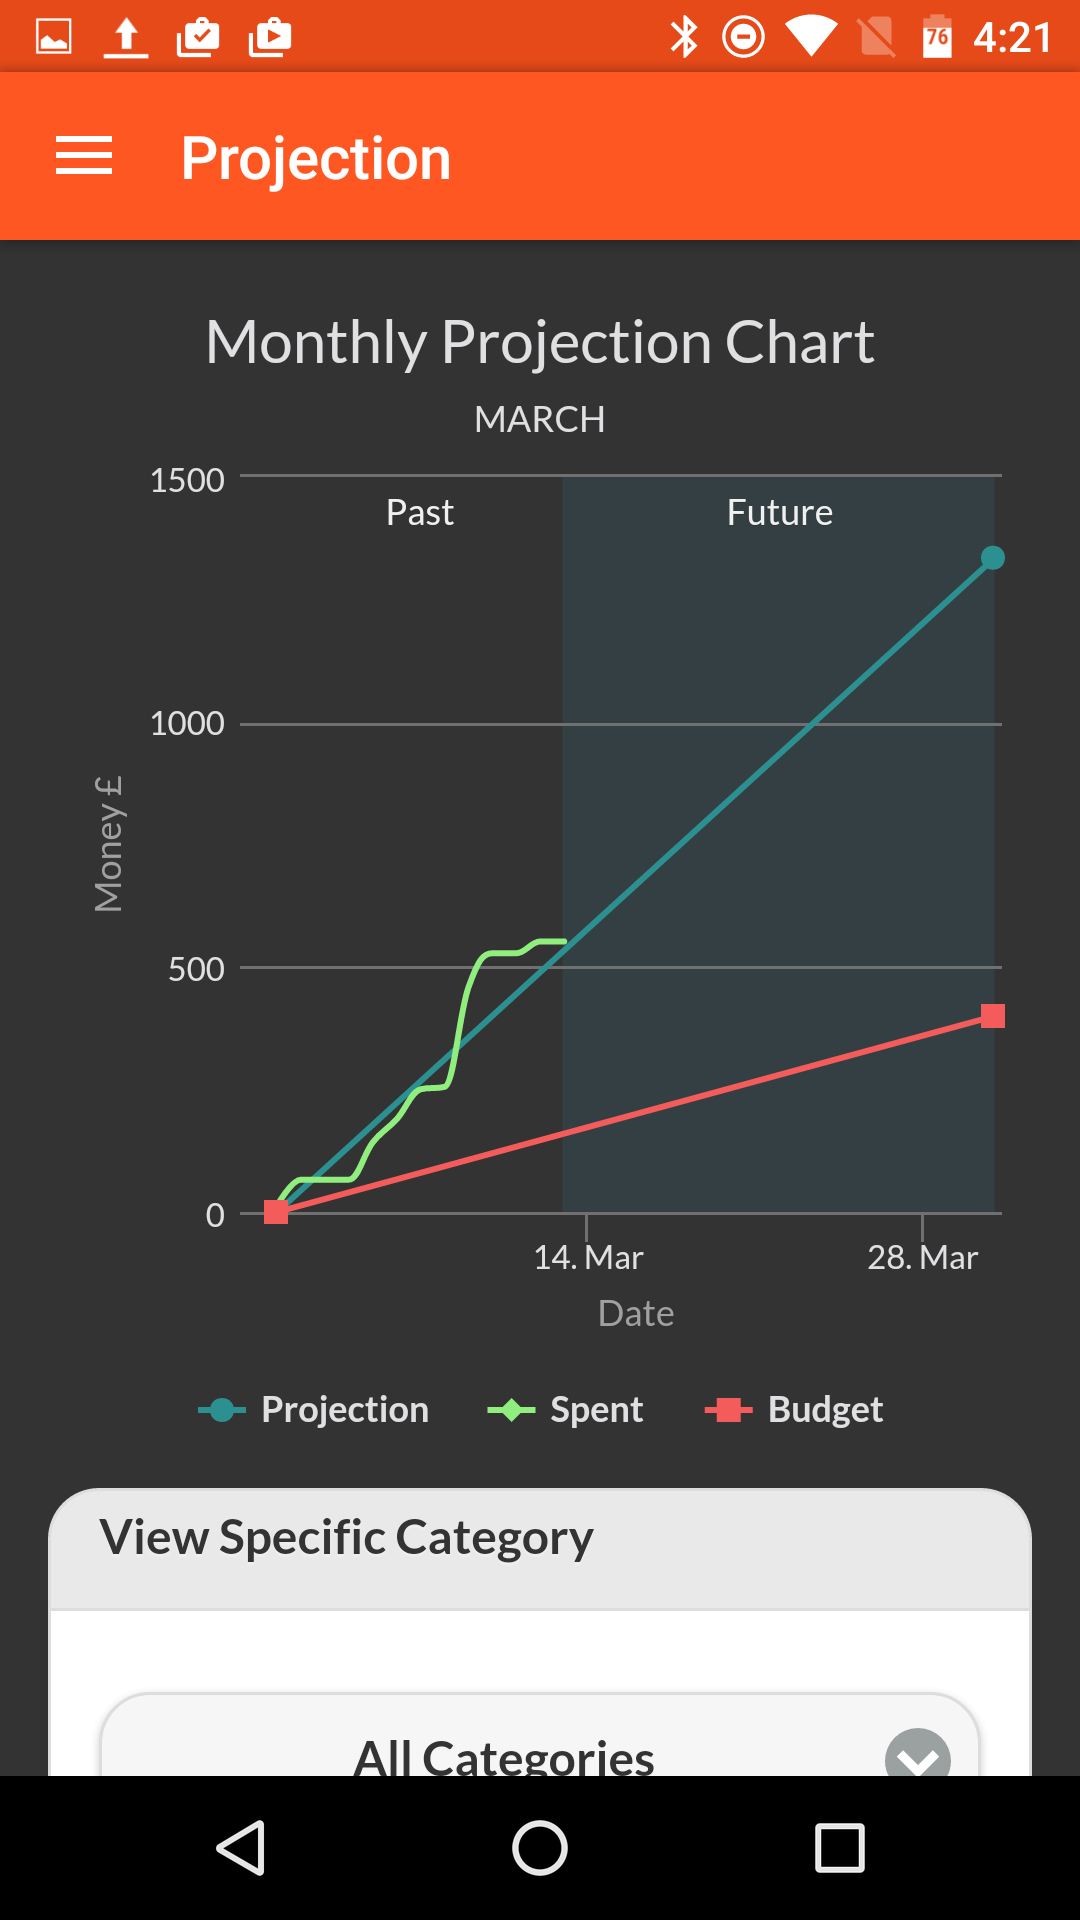Select the red budget end marker
The height and width of the screenshot is (1920, 1080).
993,1016
